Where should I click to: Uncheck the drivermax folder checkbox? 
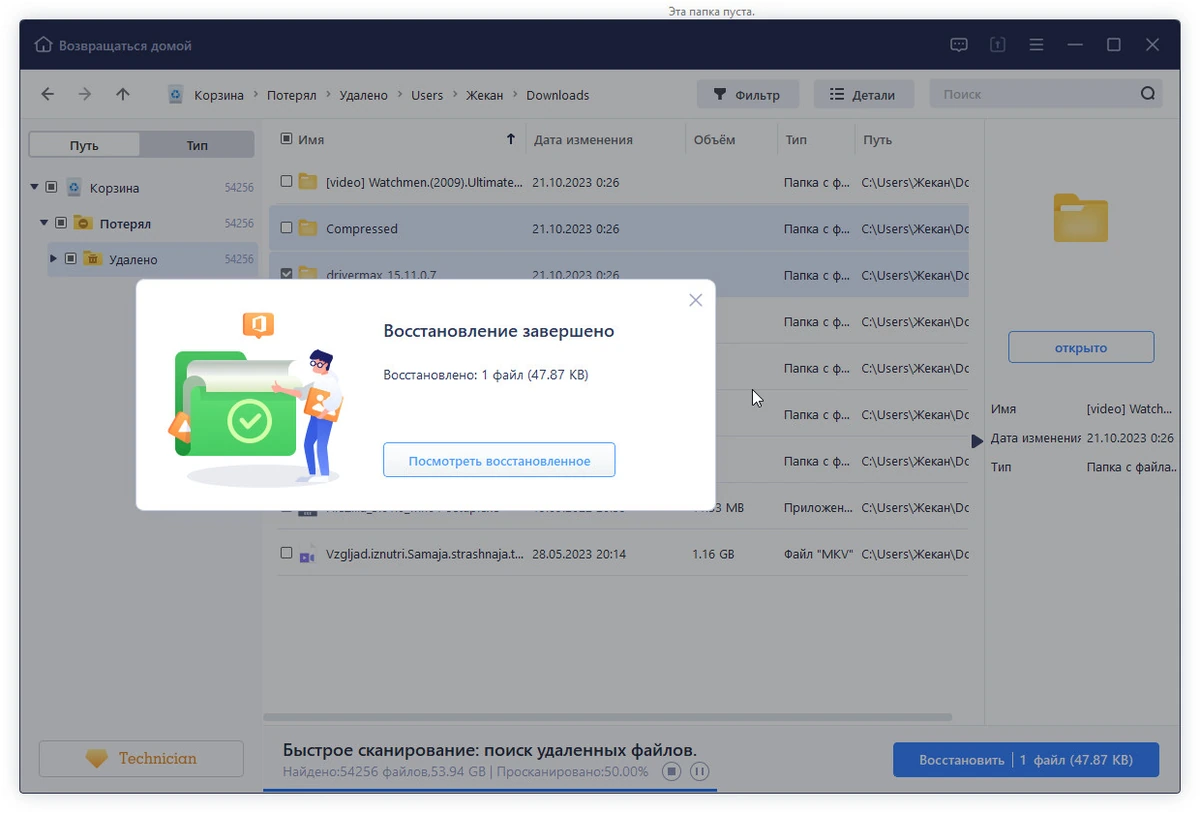286,274
